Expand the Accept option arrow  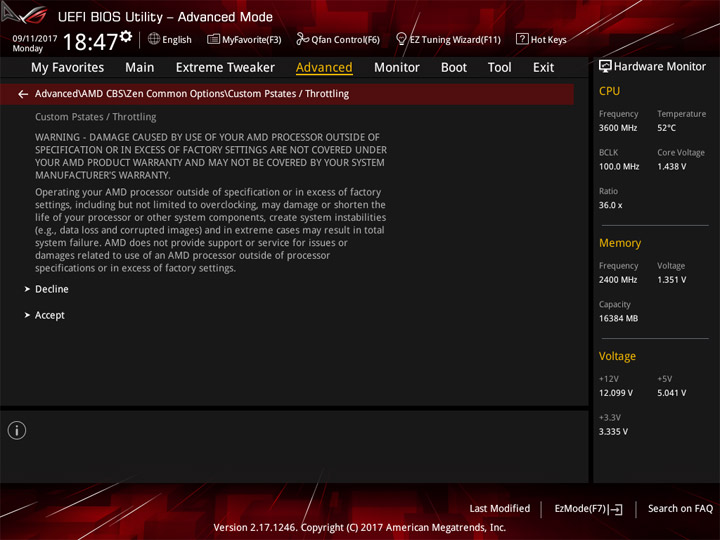click(27, 315)
